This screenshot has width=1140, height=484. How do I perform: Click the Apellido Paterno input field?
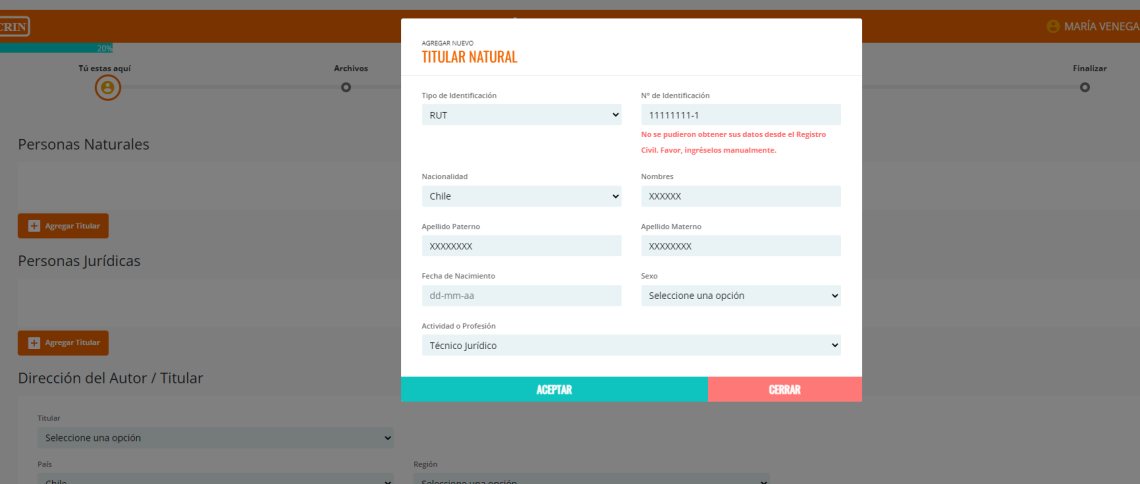point(521,246)
